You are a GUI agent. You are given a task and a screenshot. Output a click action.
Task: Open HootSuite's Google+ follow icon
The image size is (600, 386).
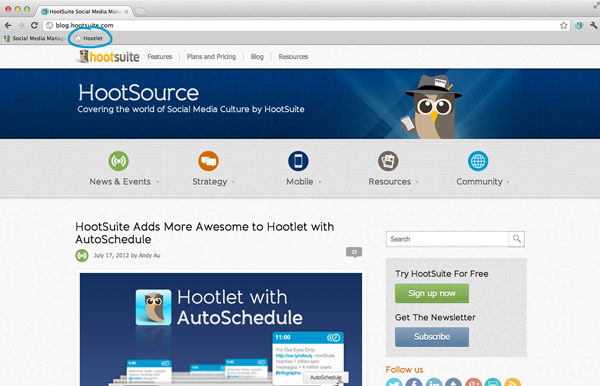(473, 383)
